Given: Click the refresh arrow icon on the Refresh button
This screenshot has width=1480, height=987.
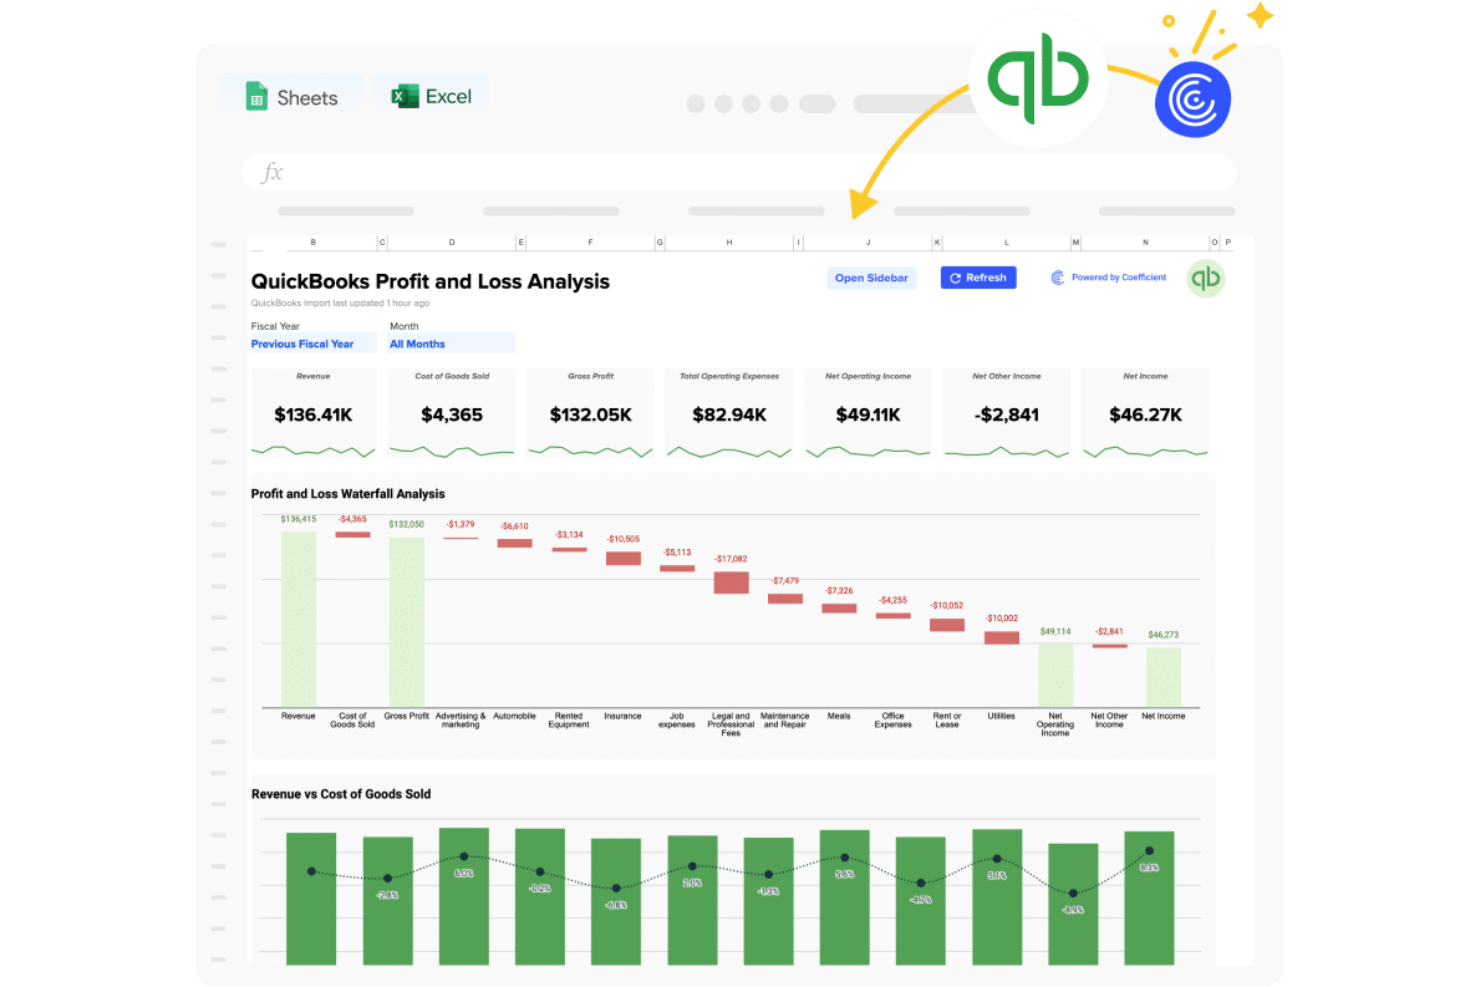Looking at the screenshot, I should coord(955,278).
